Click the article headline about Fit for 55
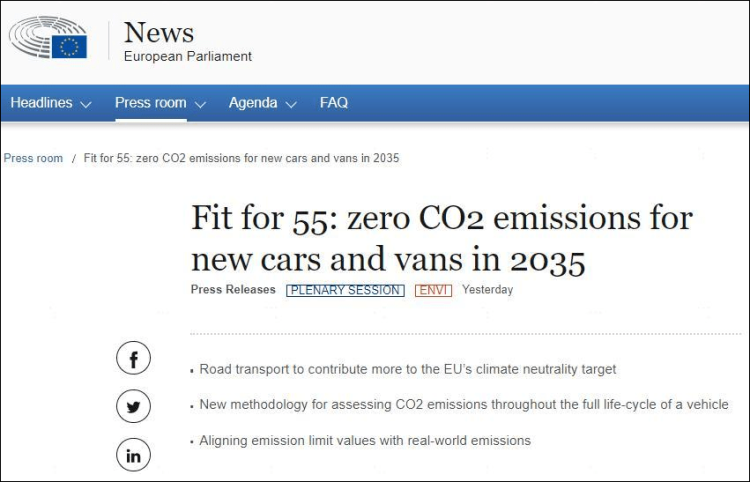750x482 pixels. click(x=441, y=240)
